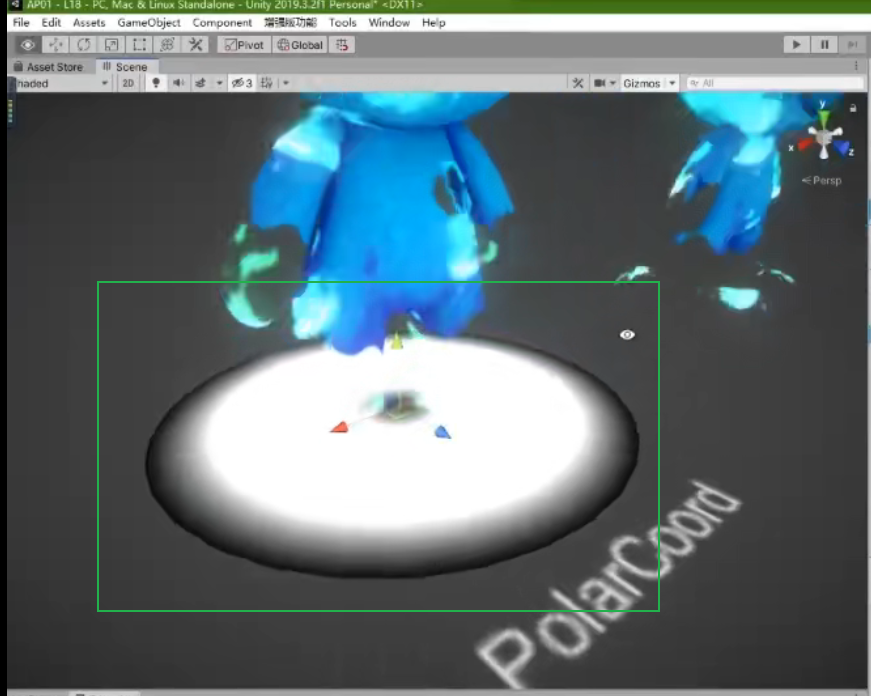Open the Window menu
The width and height of the screenshot is (871, 696).
389,23
